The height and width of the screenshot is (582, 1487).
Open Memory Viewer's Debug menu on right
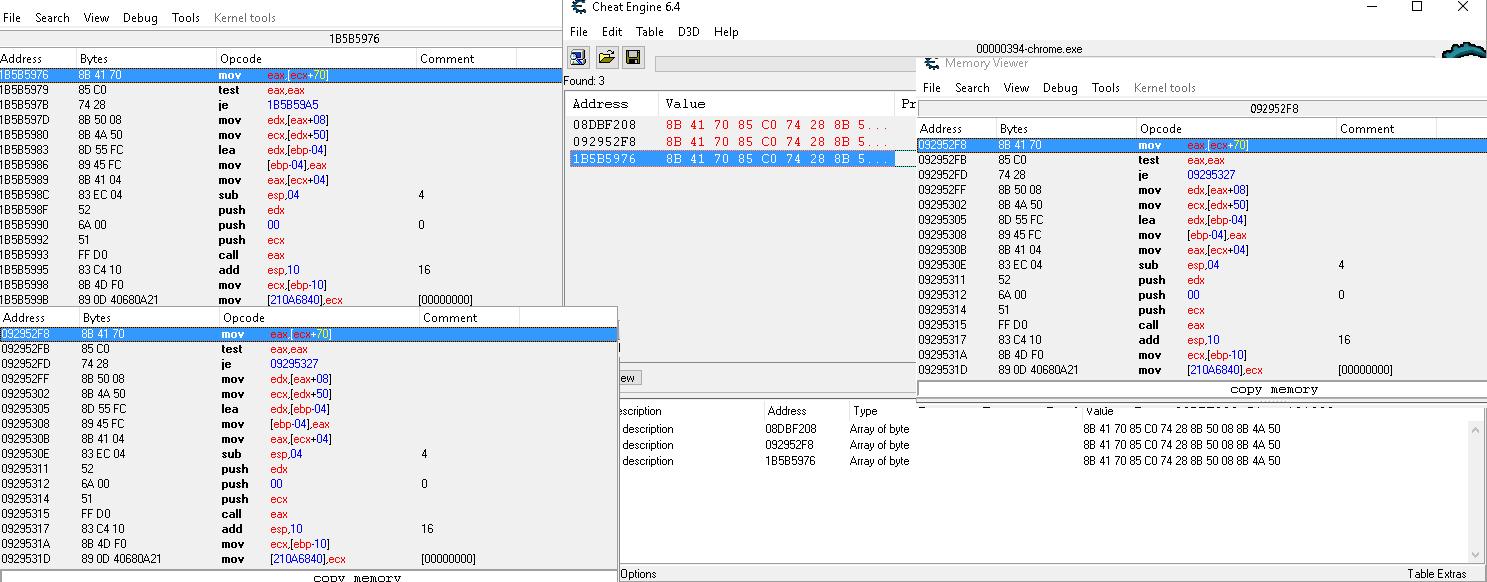click(x=1060, y=88)
